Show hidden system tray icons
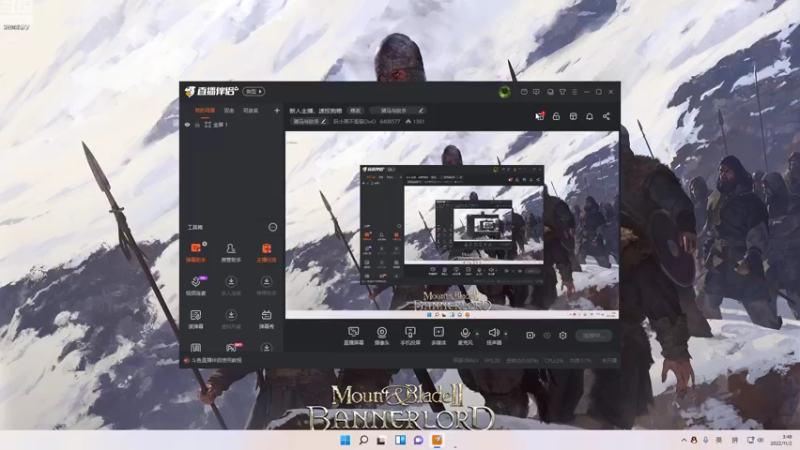The image size is (800, 450). [x=684, y=440]
